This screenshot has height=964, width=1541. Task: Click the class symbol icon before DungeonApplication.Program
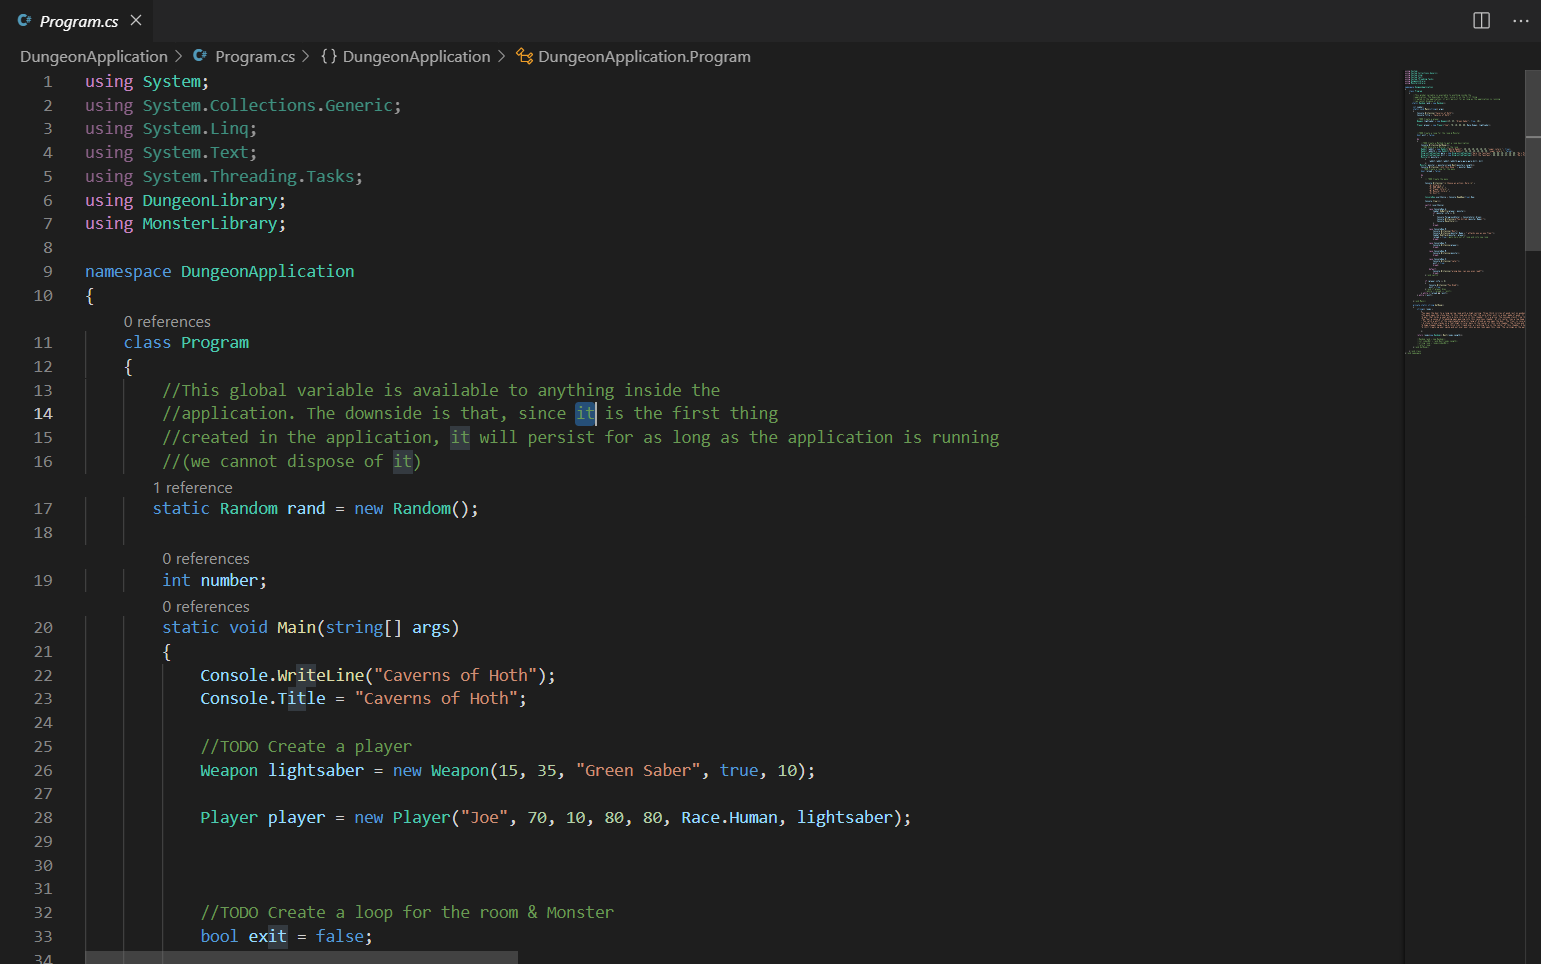[x=524, y=56]
